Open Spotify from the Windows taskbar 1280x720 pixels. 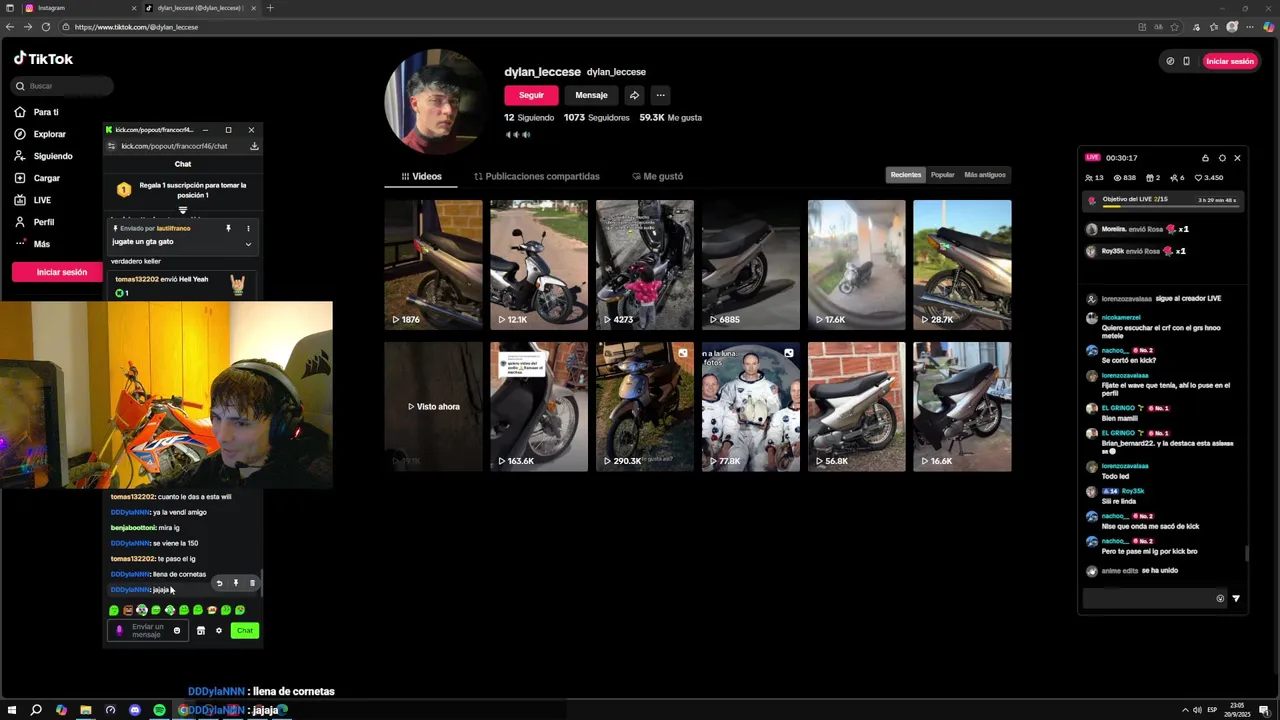coord(159,710)
